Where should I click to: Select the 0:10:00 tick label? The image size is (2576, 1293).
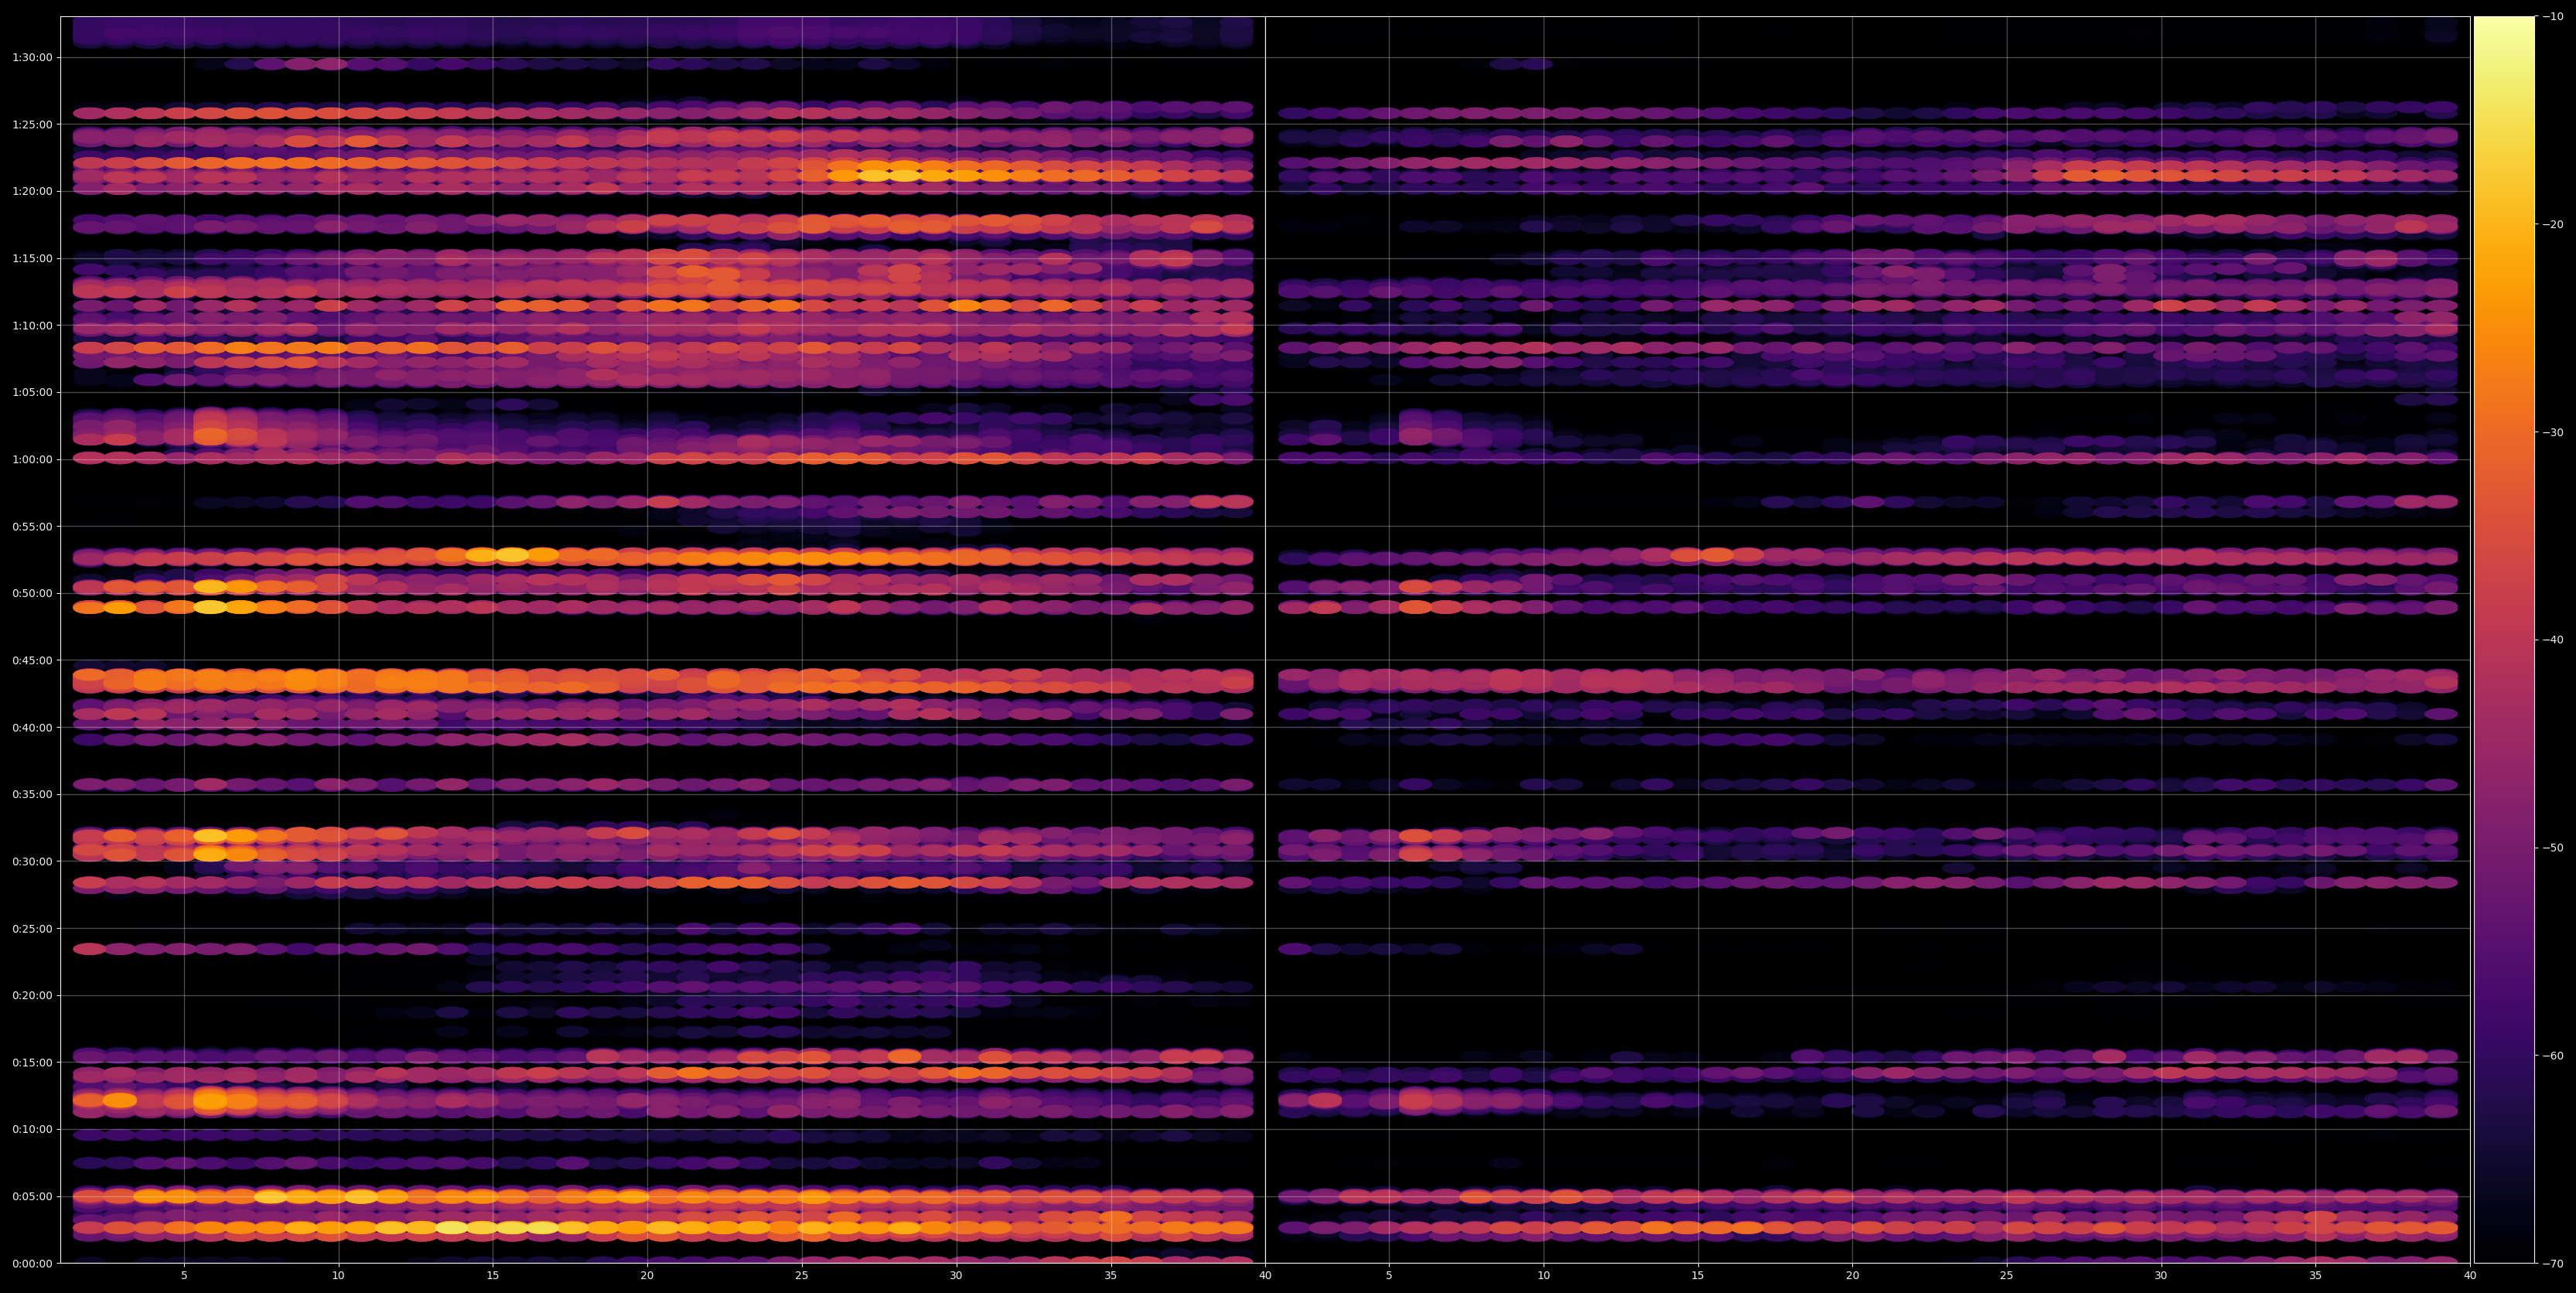[32, 1129]
